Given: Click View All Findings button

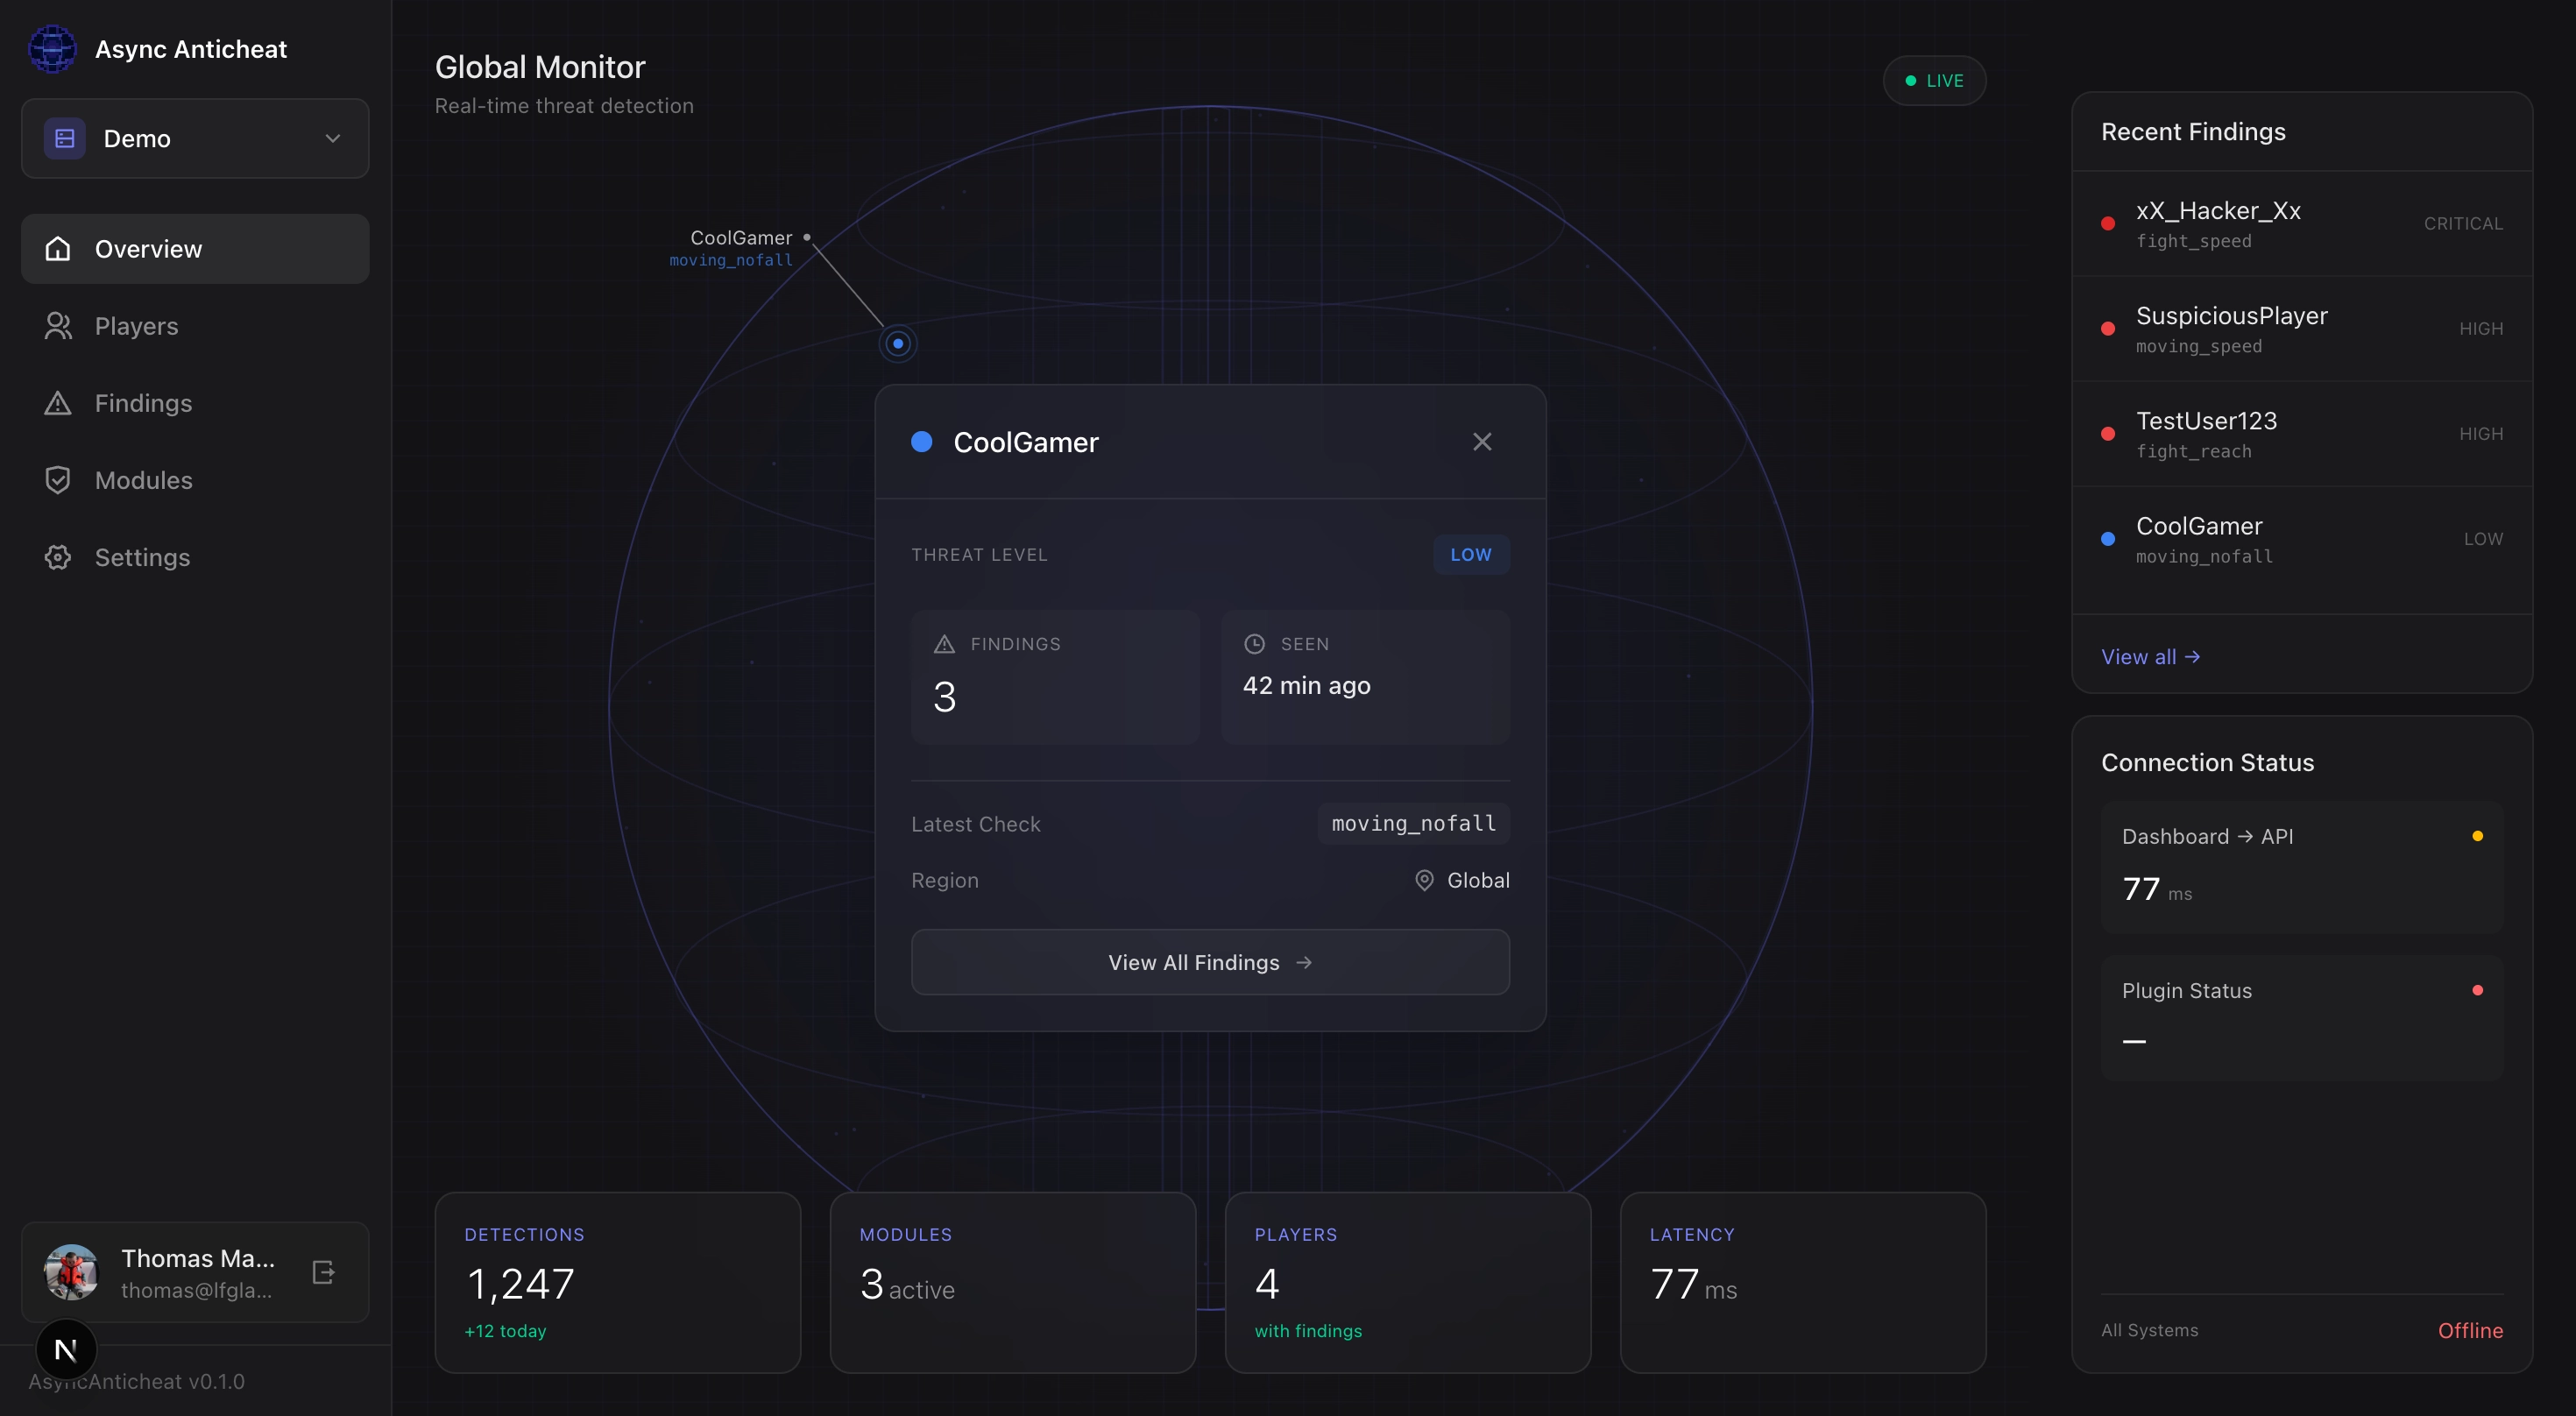Looking at the screenshot, I should tap(1210, 962).
